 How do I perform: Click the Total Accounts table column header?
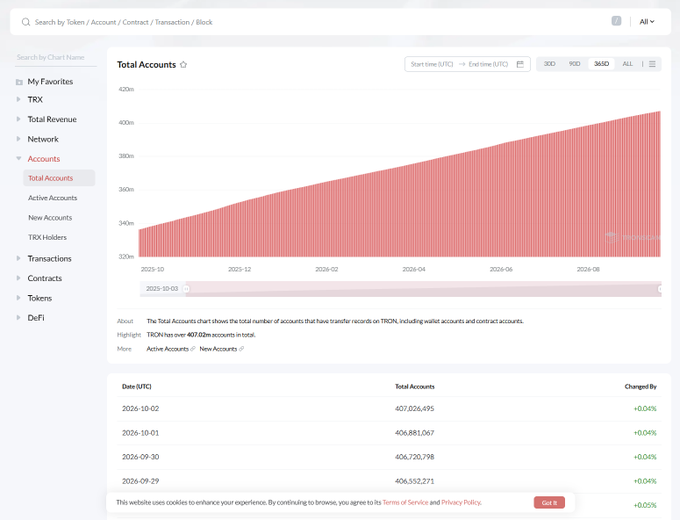[x=415, y=386]
